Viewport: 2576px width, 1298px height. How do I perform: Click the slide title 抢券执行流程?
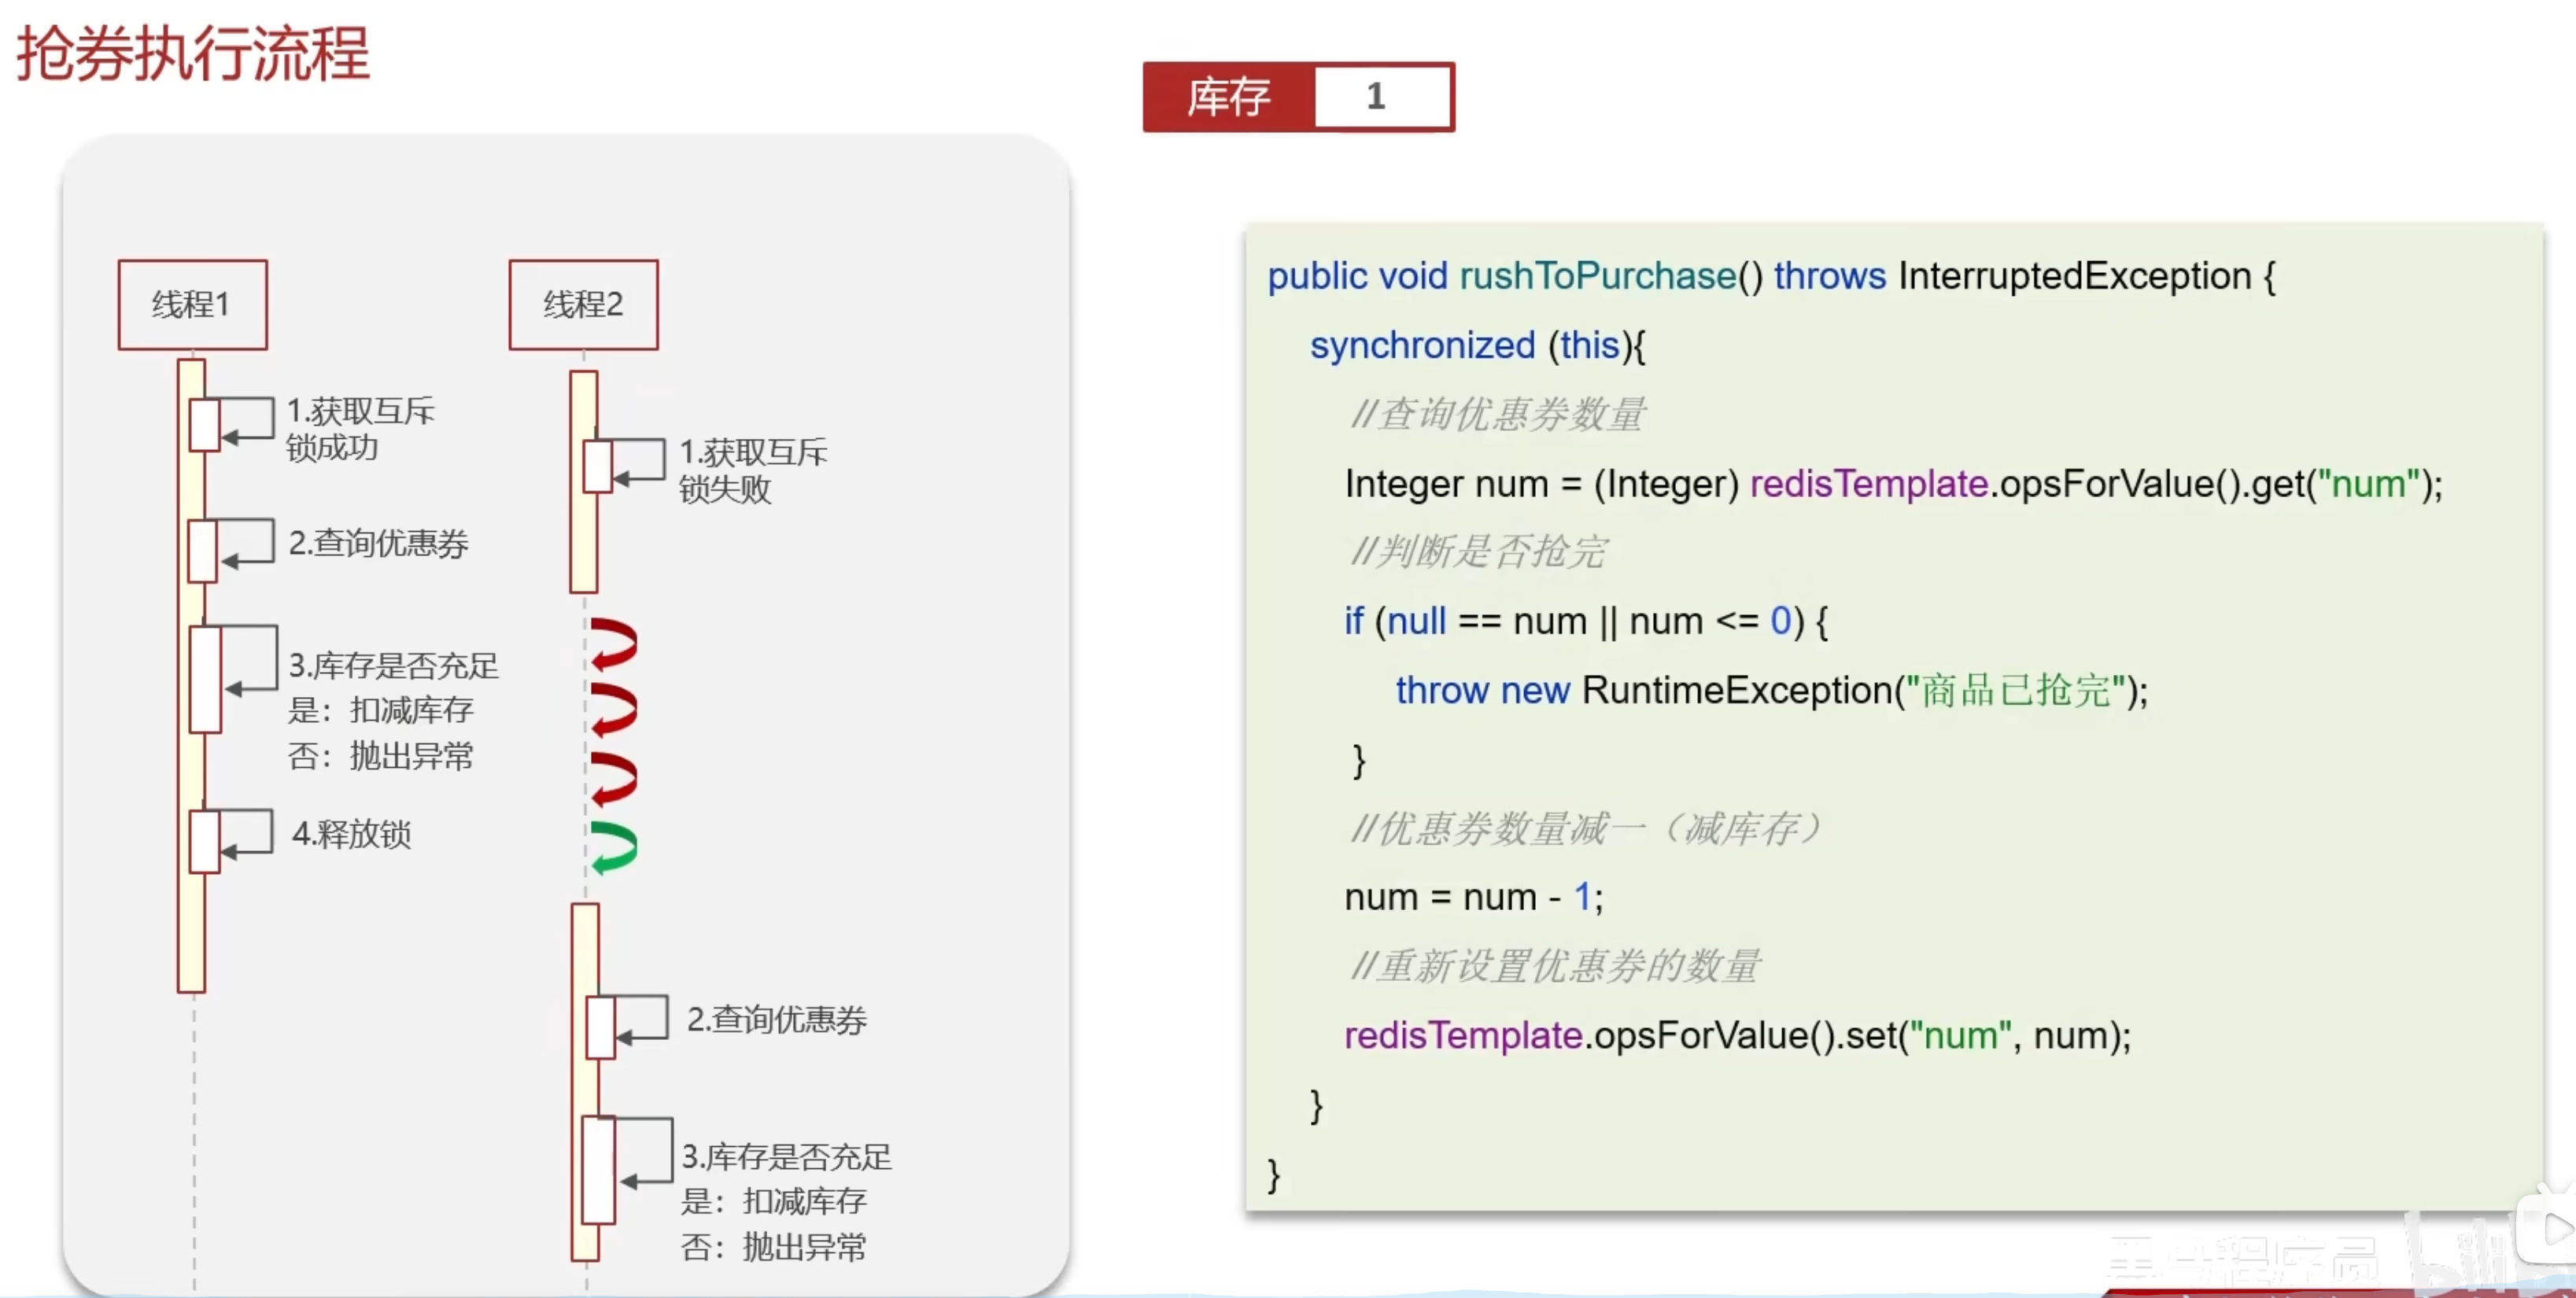coord(193,54)
